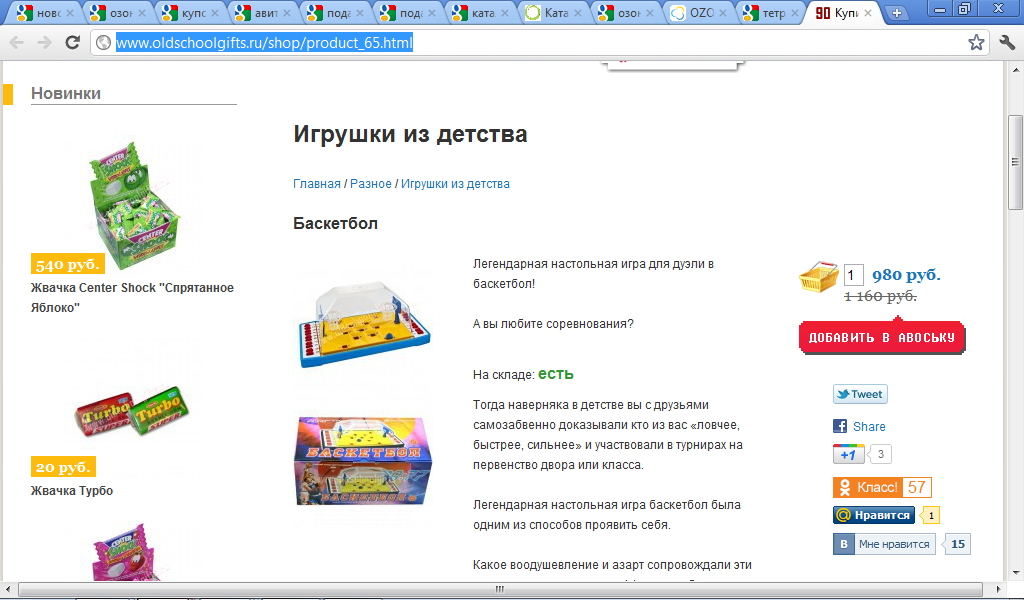The width and height of the screenshot is (1024, 600).
Task: Open a new browser tab
Action: click(x=897, y=13)
